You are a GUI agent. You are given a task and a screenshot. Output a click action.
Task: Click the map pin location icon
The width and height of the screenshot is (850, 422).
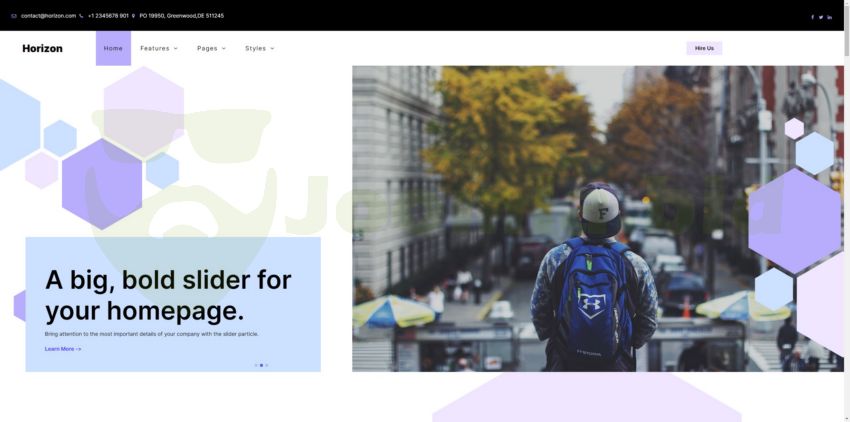(x=133, y=16)
